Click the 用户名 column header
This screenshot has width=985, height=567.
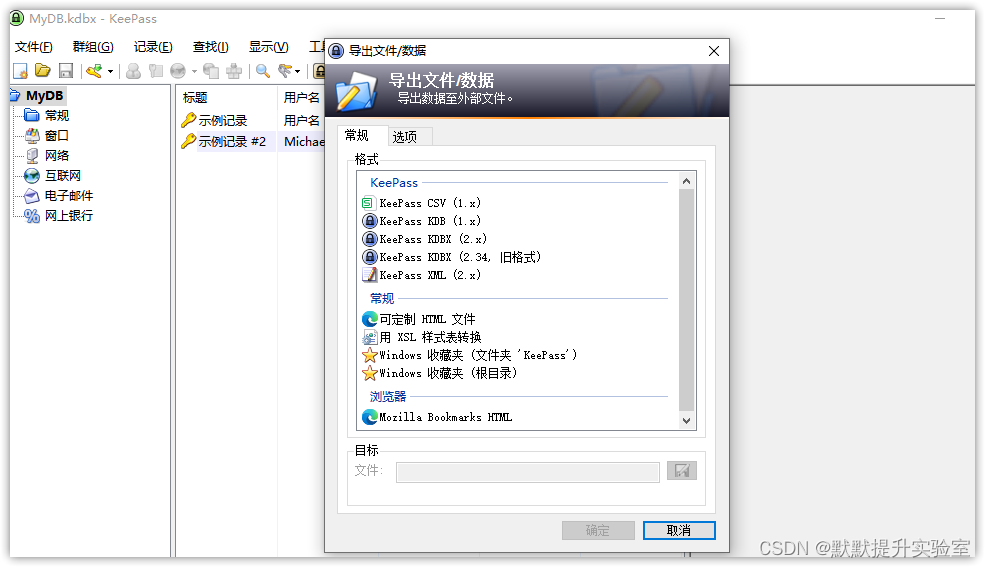click(302, 98)
